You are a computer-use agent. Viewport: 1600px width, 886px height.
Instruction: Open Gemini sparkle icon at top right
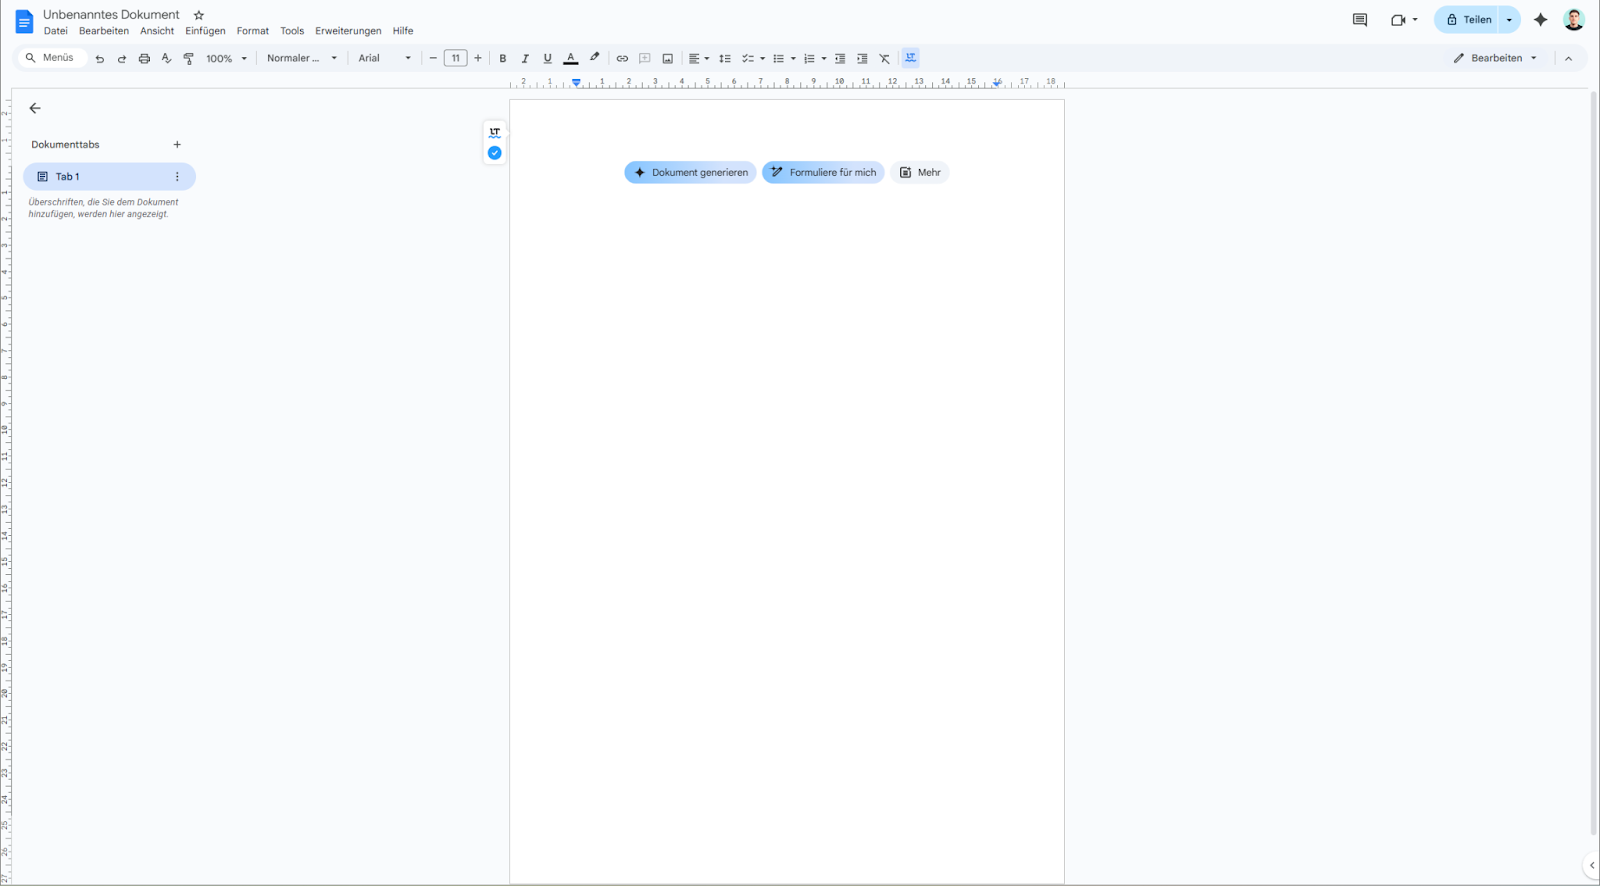(x=1540, y=20)
